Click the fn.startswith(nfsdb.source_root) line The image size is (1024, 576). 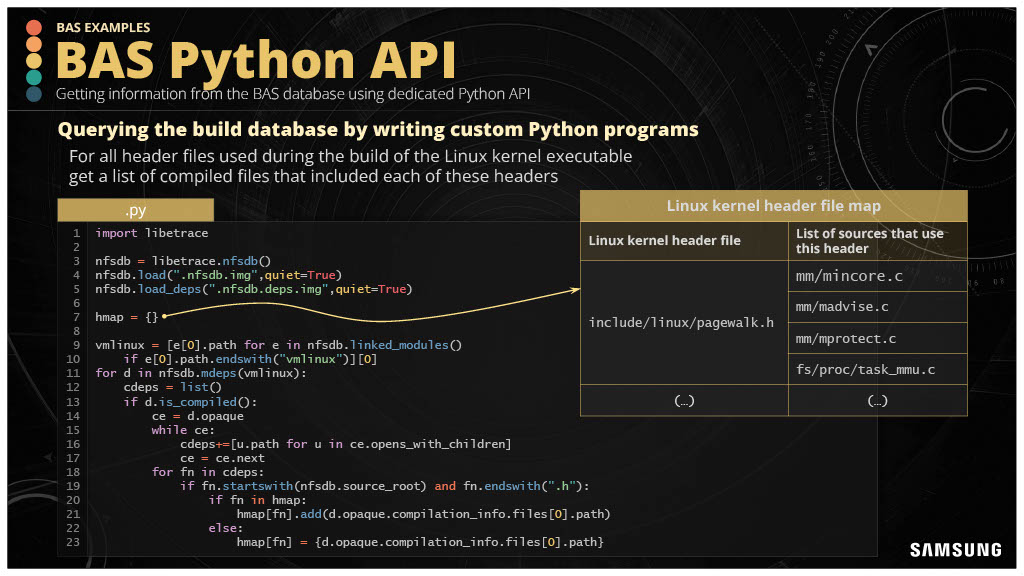(385, 486)
